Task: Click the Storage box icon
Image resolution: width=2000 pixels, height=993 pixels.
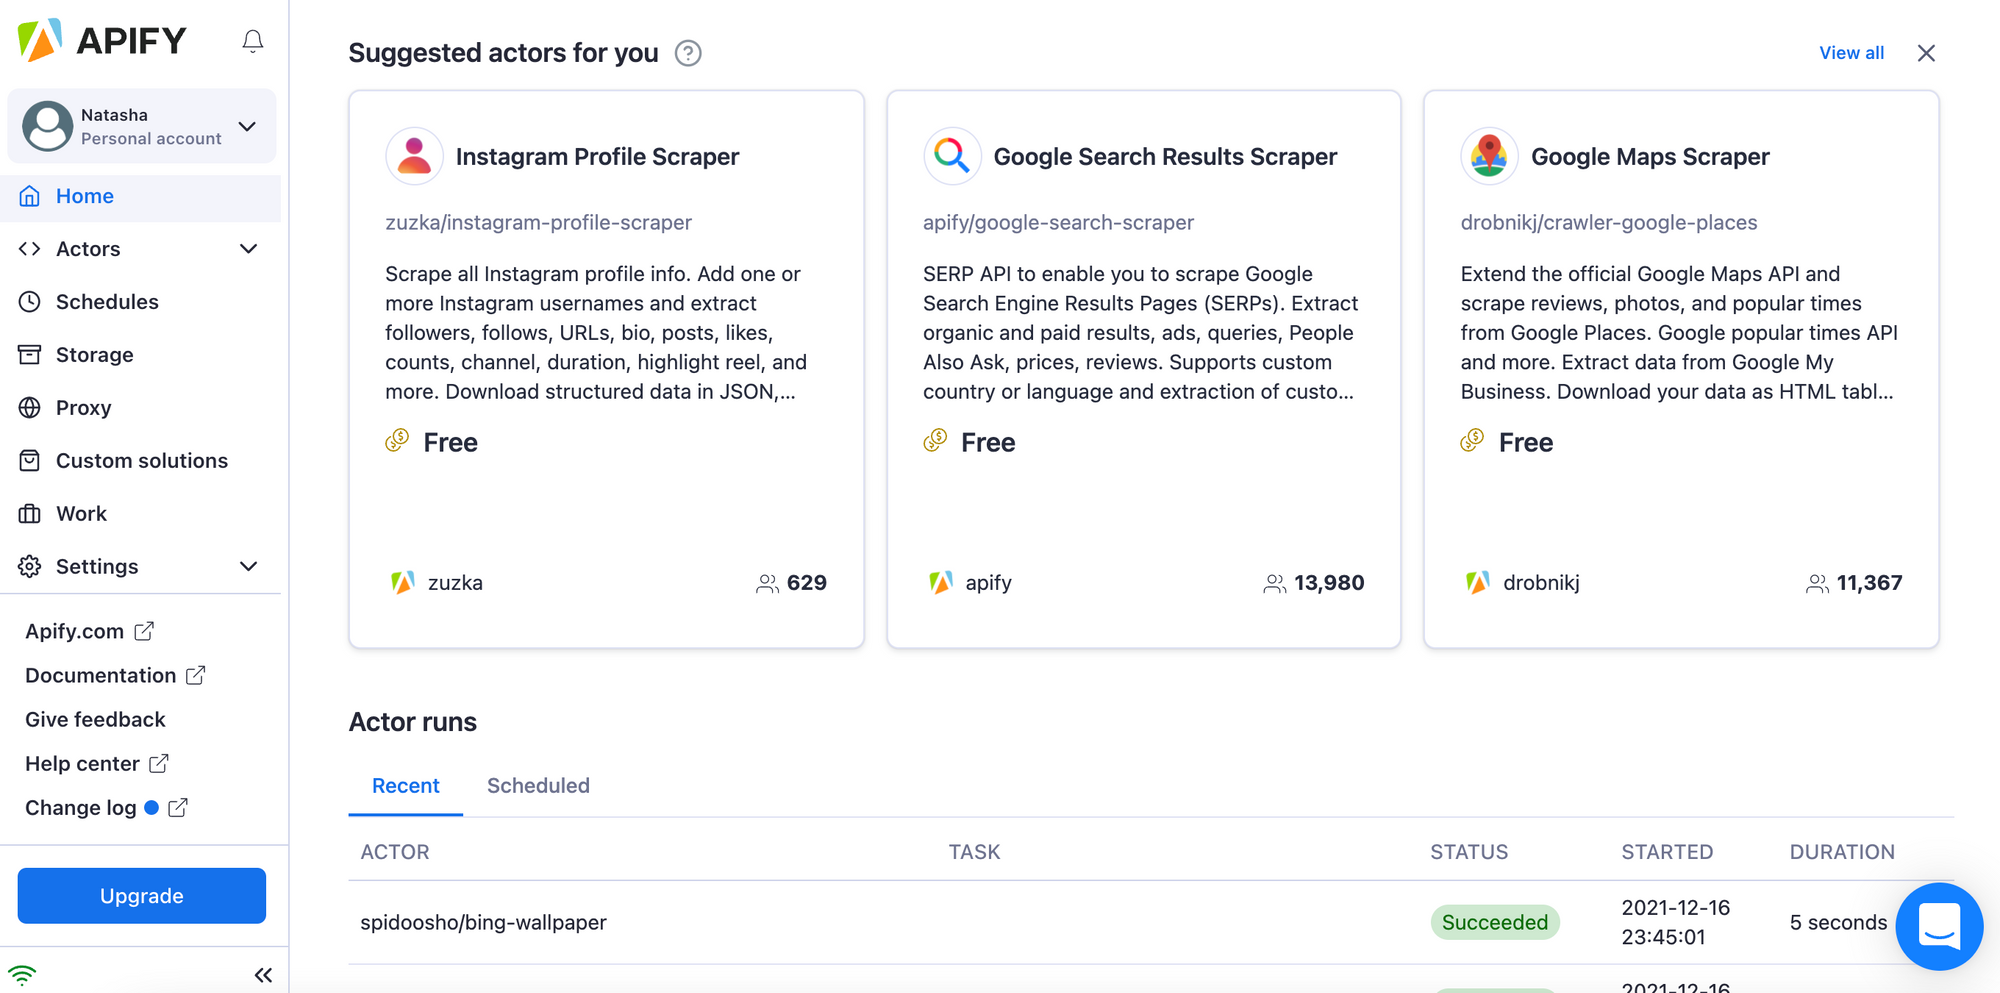Action: pyautogui.click(x=30, y=355)
